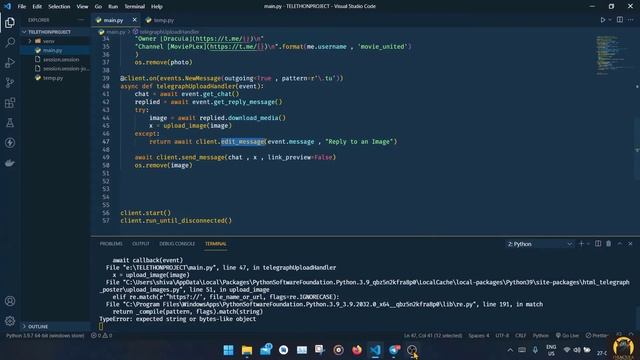Open the Manage gear settings
The width and height of the screenshot is (640, 360).
coord(10,321)
